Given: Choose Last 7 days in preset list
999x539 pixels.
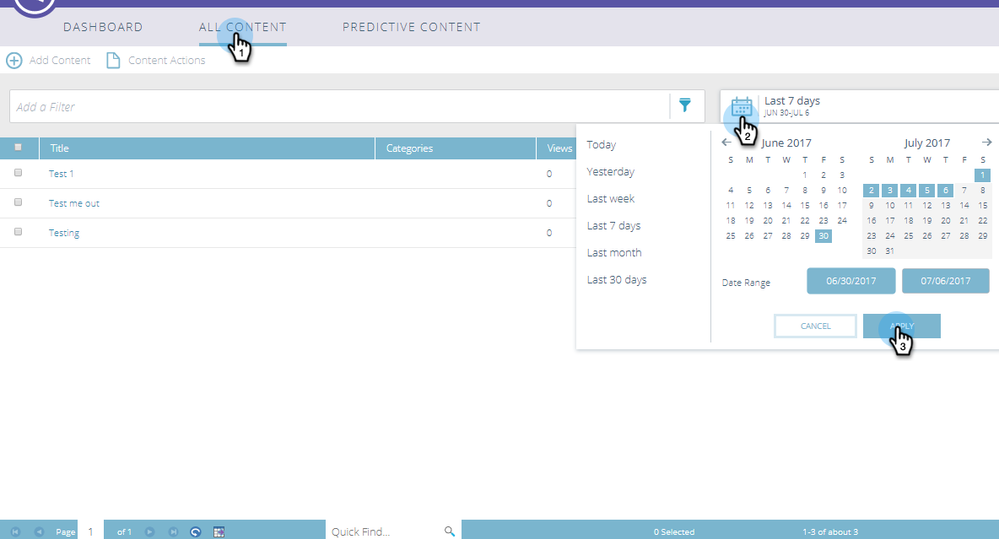Looking at the screenshot, I should 614,226.
